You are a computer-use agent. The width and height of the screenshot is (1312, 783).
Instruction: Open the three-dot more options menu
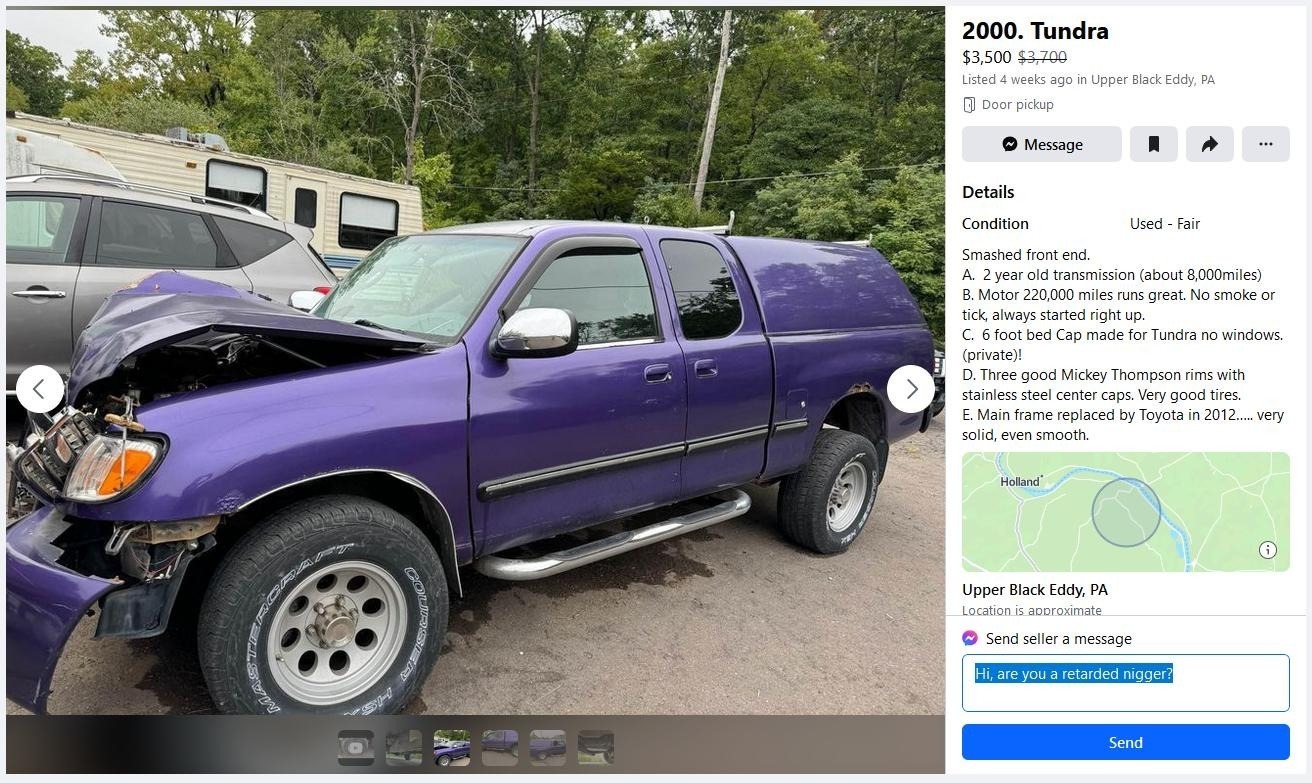pos(1265,144)
